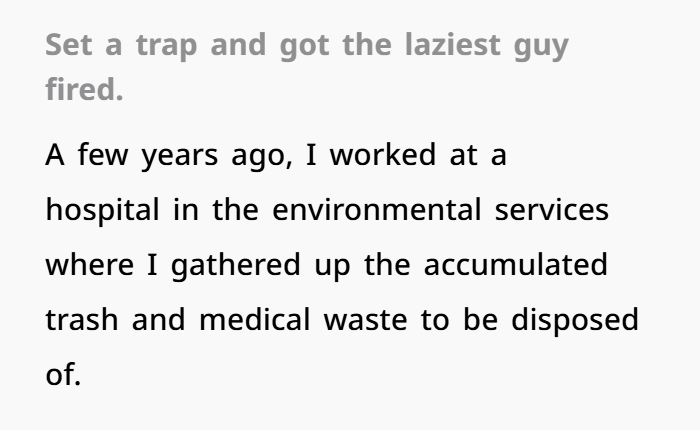The height and width of the screenshot is (430, 700).
Task: Click the word "Set" in the gray heading
Action: click(69, 45)
